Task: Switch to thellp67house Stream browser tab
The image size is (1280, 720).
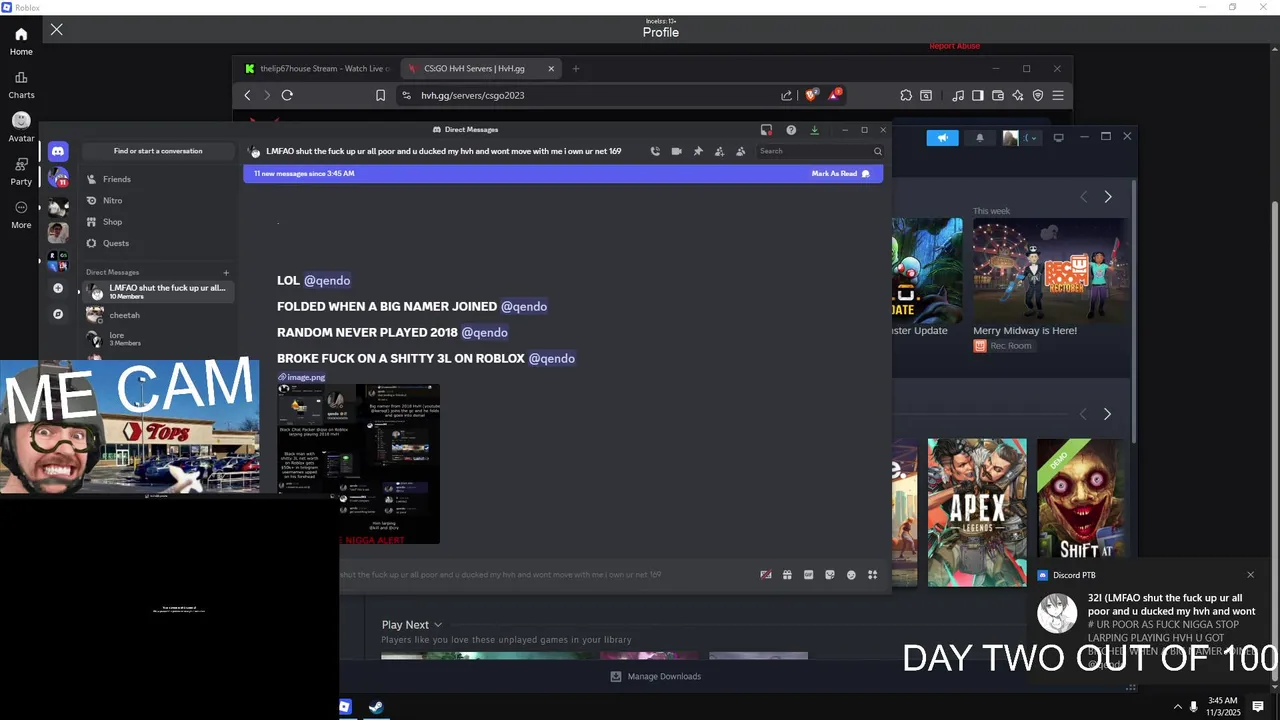Action: pyautogui.click(x=318, y=69)
